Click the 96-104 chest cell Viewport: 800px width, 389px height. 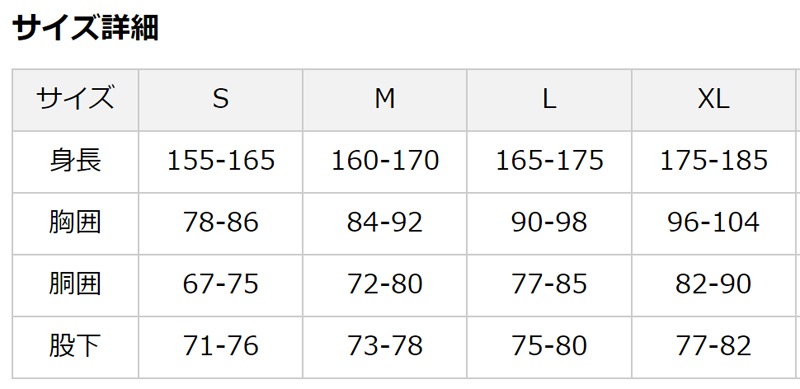pos(714,224)
